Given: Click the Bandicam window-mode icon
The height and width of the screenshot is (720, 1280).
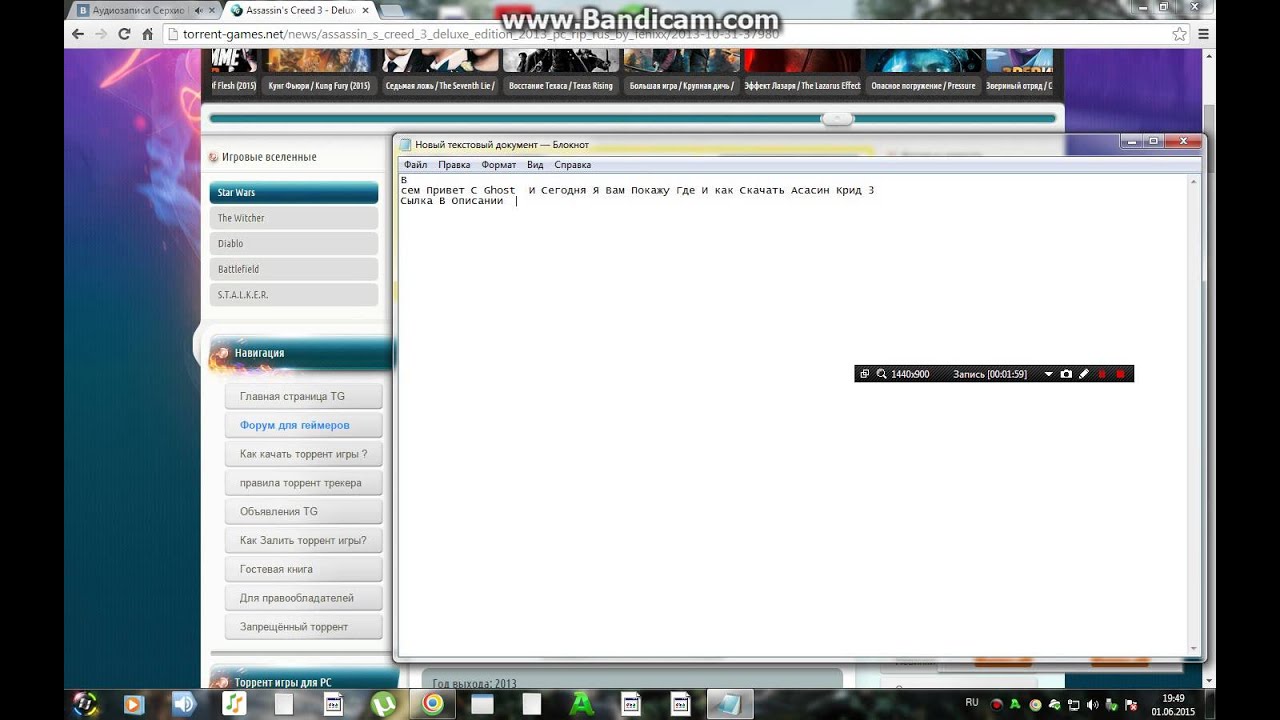Looking at the screenshot, I should point(865,374).
